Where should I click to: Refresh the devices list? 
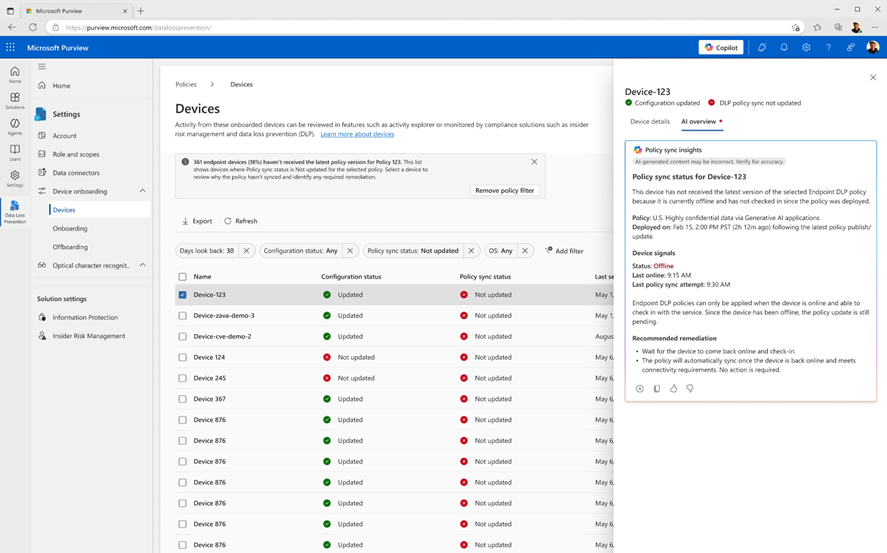click(240, 221)
